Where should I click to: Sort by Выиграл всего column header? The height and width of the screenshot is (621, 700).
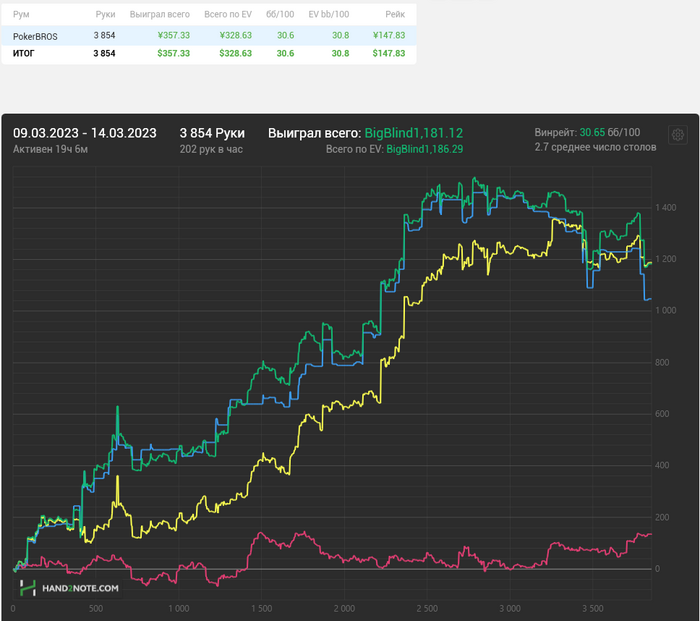(x=160, y=14)
